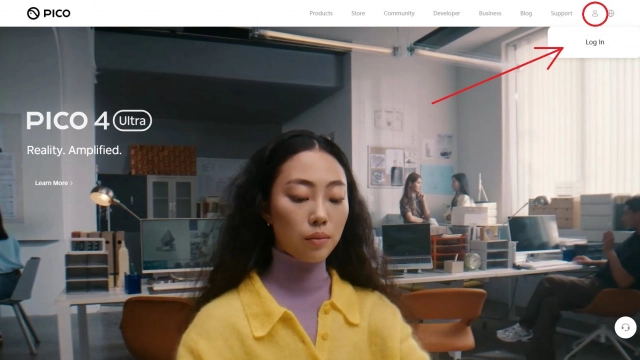Open the Products menu
Screen dimensions: 640x360
coord(321,13)
